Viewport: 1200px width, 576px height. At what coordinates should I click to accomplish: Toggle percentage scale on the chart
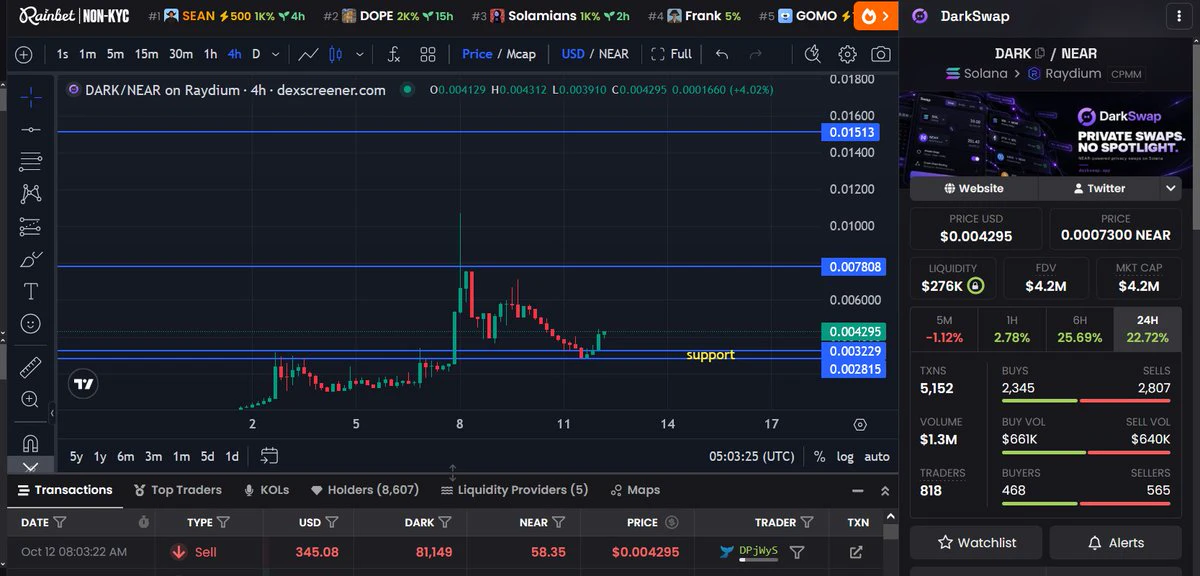point(820,456)
